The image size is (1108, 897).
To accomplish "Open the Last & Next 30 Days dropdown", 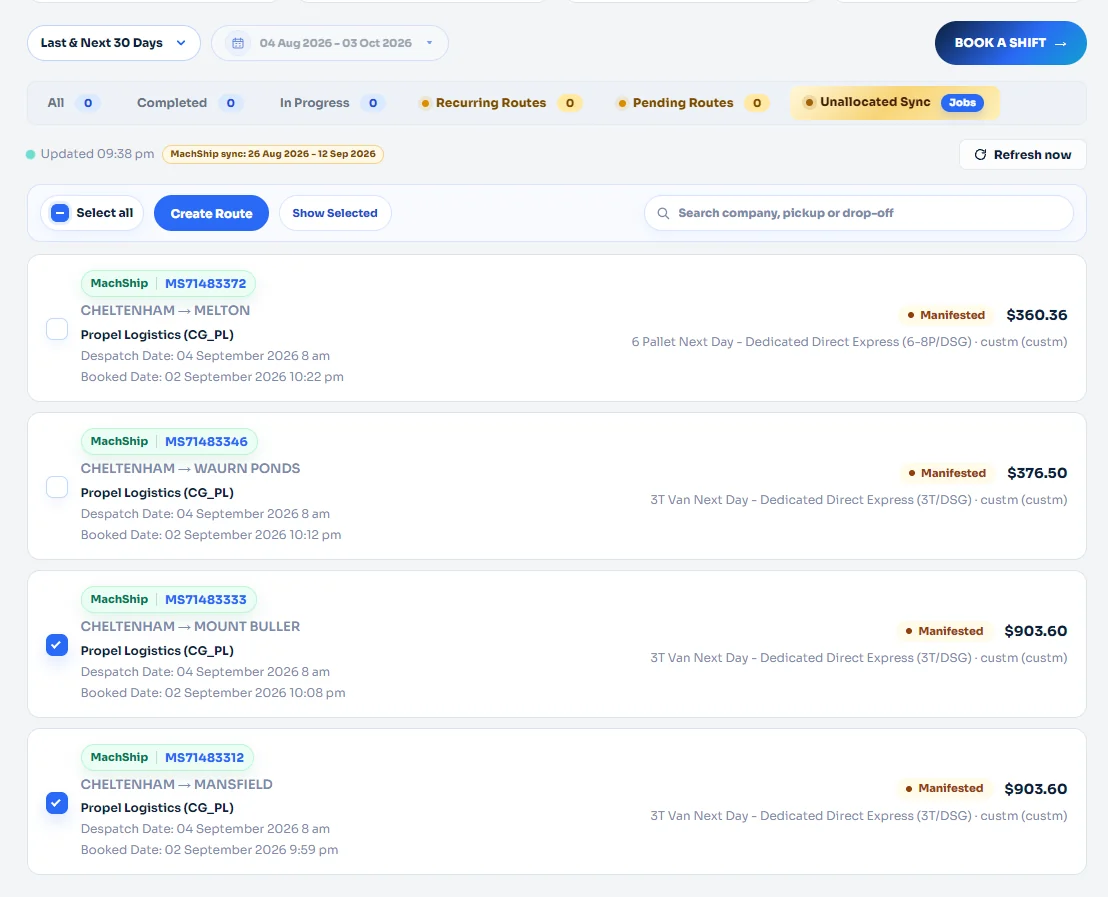I will pyautogui.click(x=114, y=43).
